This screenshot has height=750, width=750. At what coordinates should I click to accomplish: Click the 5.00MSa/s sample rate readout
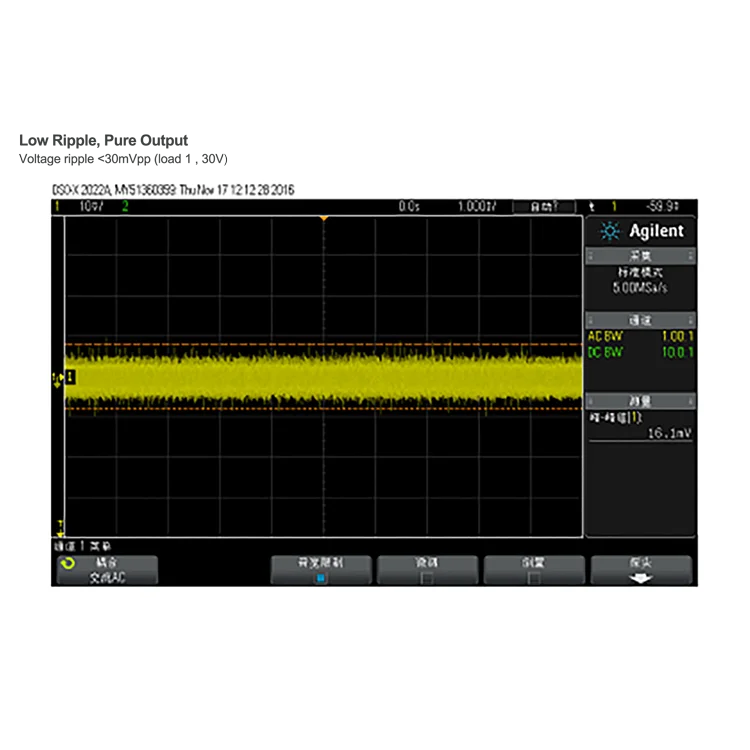(x=640, y=287)
